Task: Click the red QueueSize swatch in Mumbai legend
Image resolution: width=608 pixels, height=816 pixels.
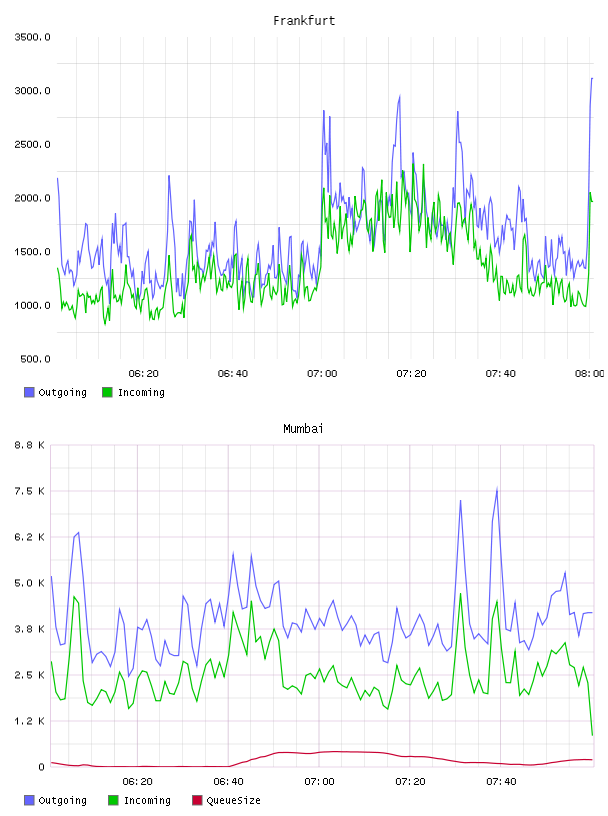Action: (197, 800)
